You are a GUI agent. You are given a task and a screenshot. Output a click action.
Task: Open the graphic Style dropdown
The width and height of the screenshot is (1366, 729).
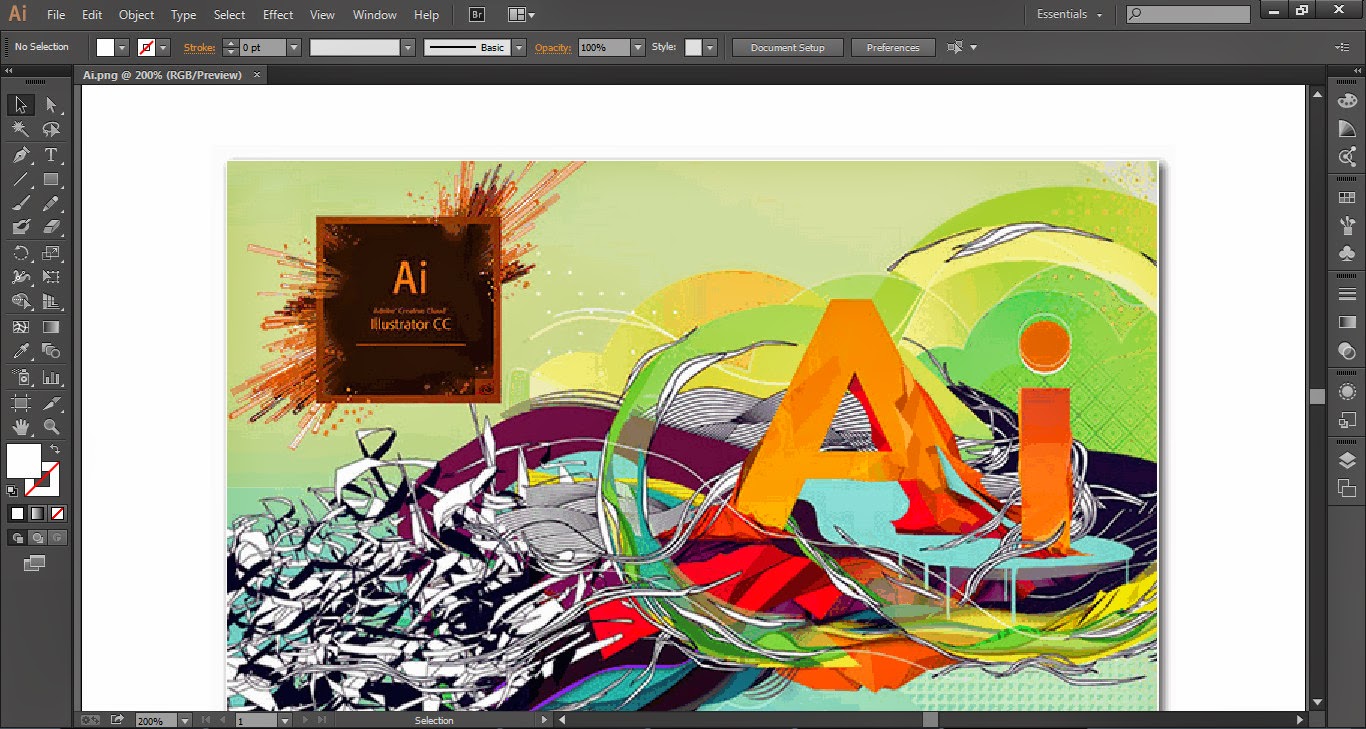click(x=709, y=47)
